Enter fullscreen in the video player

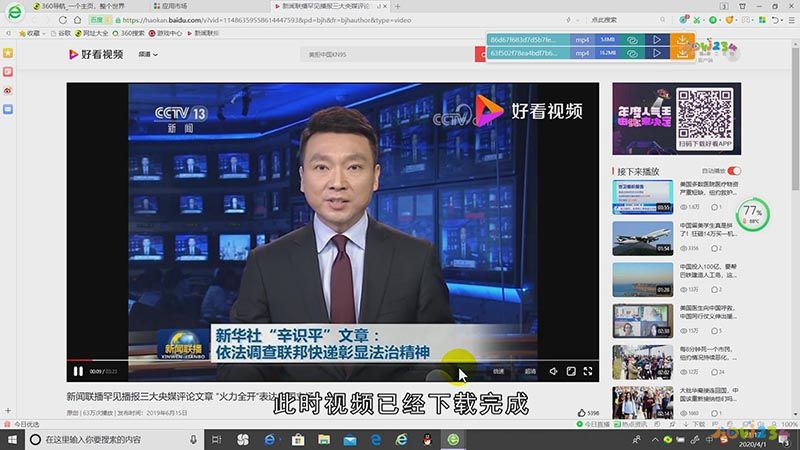pyautogui.click(x=588, y=371)
